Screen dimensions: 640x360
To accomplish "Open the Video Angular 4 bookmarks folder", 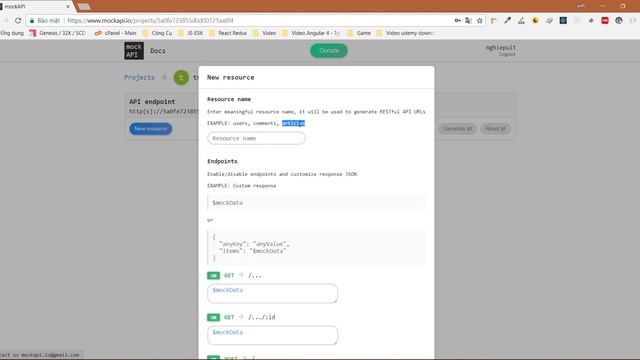I will point(311,33).
